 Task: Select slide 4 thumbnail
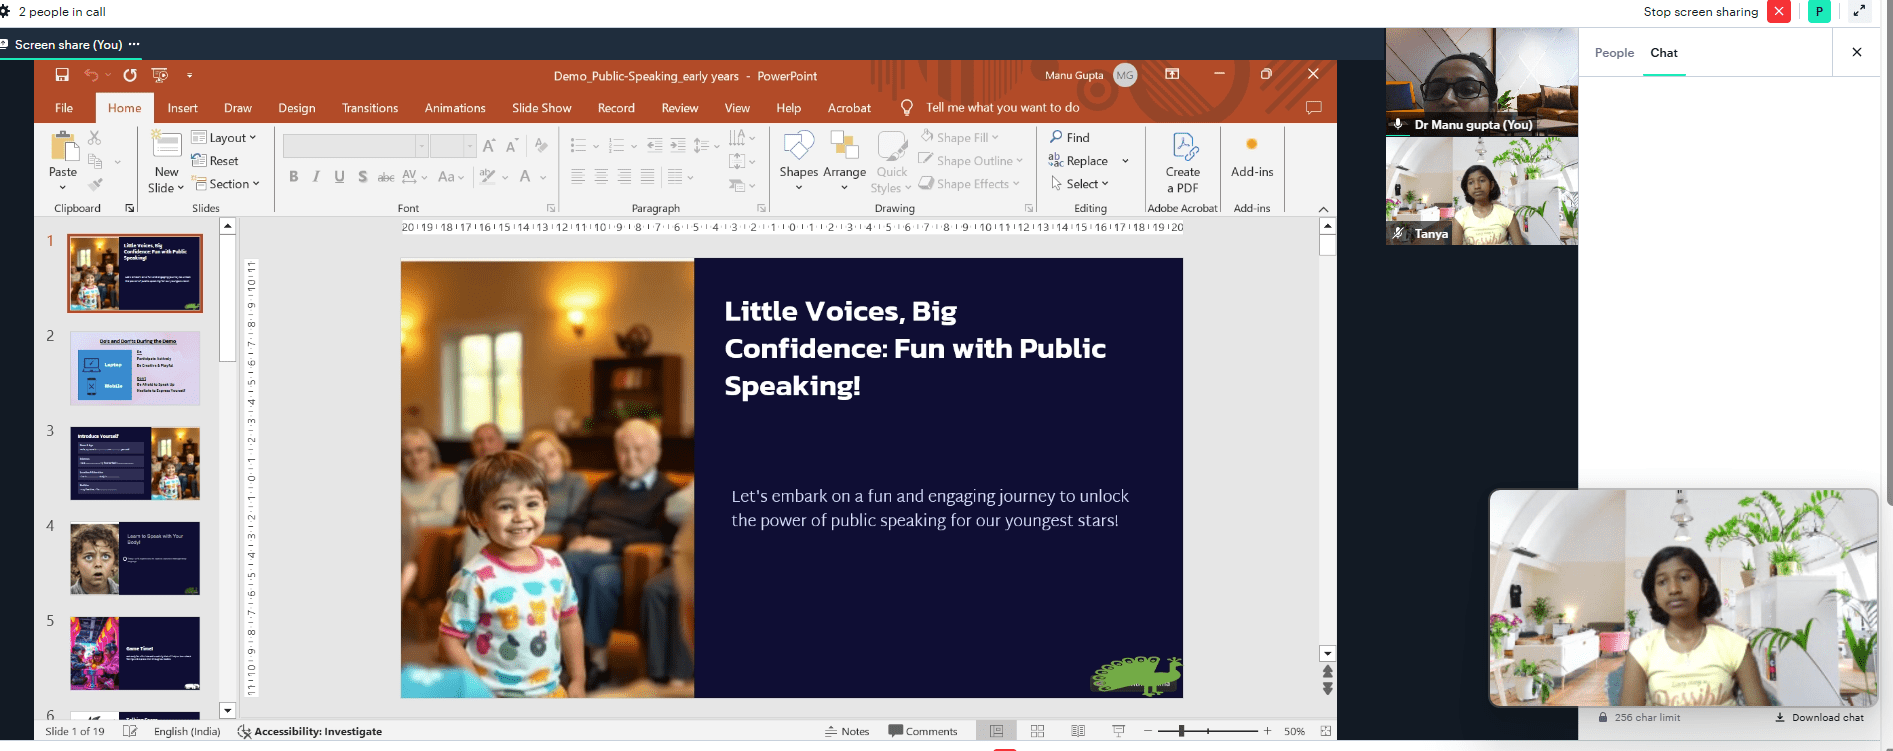(135, 558)
